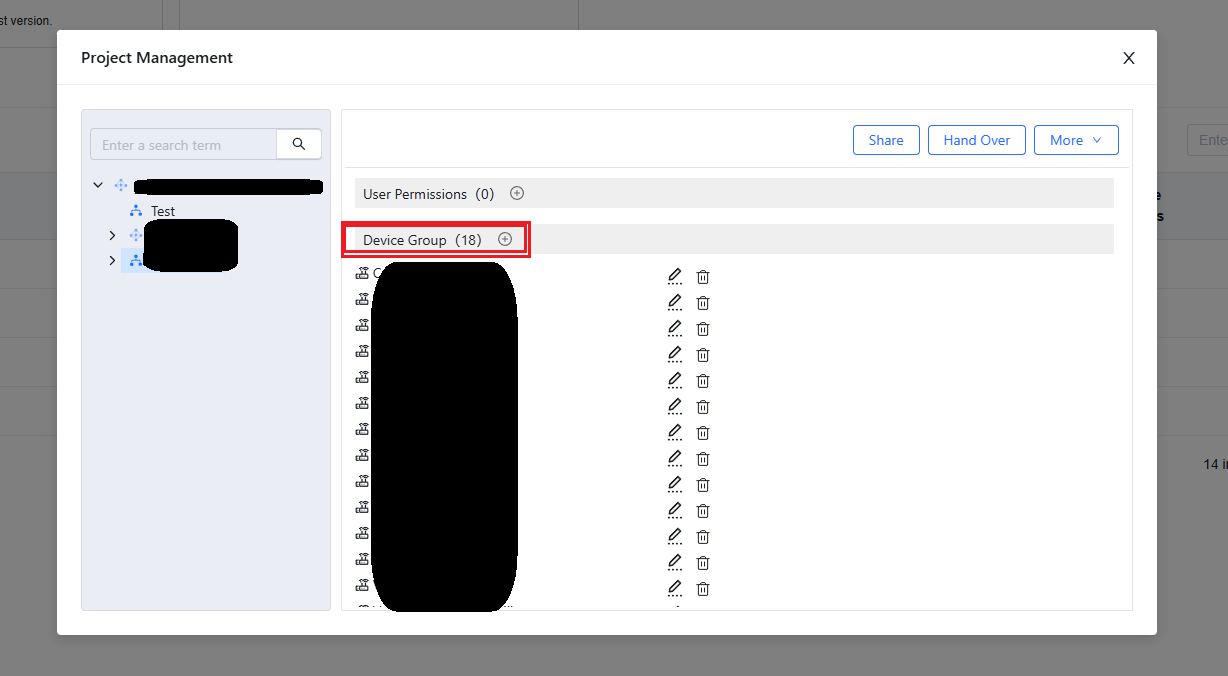Image resolution: width=1228 pixels, height=676 pixels.
Task: Click the magnifier search button
Action: [x=299, y=144]
